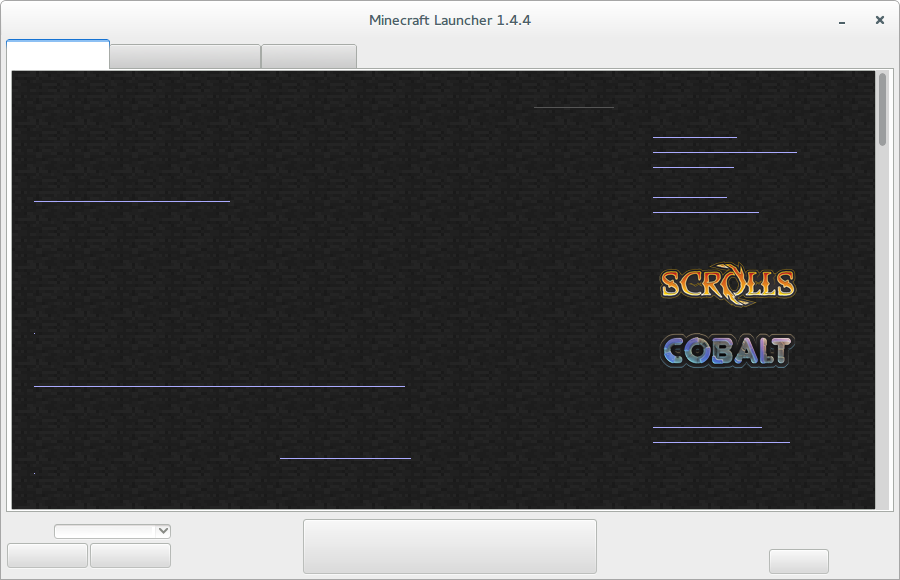900x580 pixels.
Task: Switch to the third, rightmost tab
Action: [x=308, y=57]
